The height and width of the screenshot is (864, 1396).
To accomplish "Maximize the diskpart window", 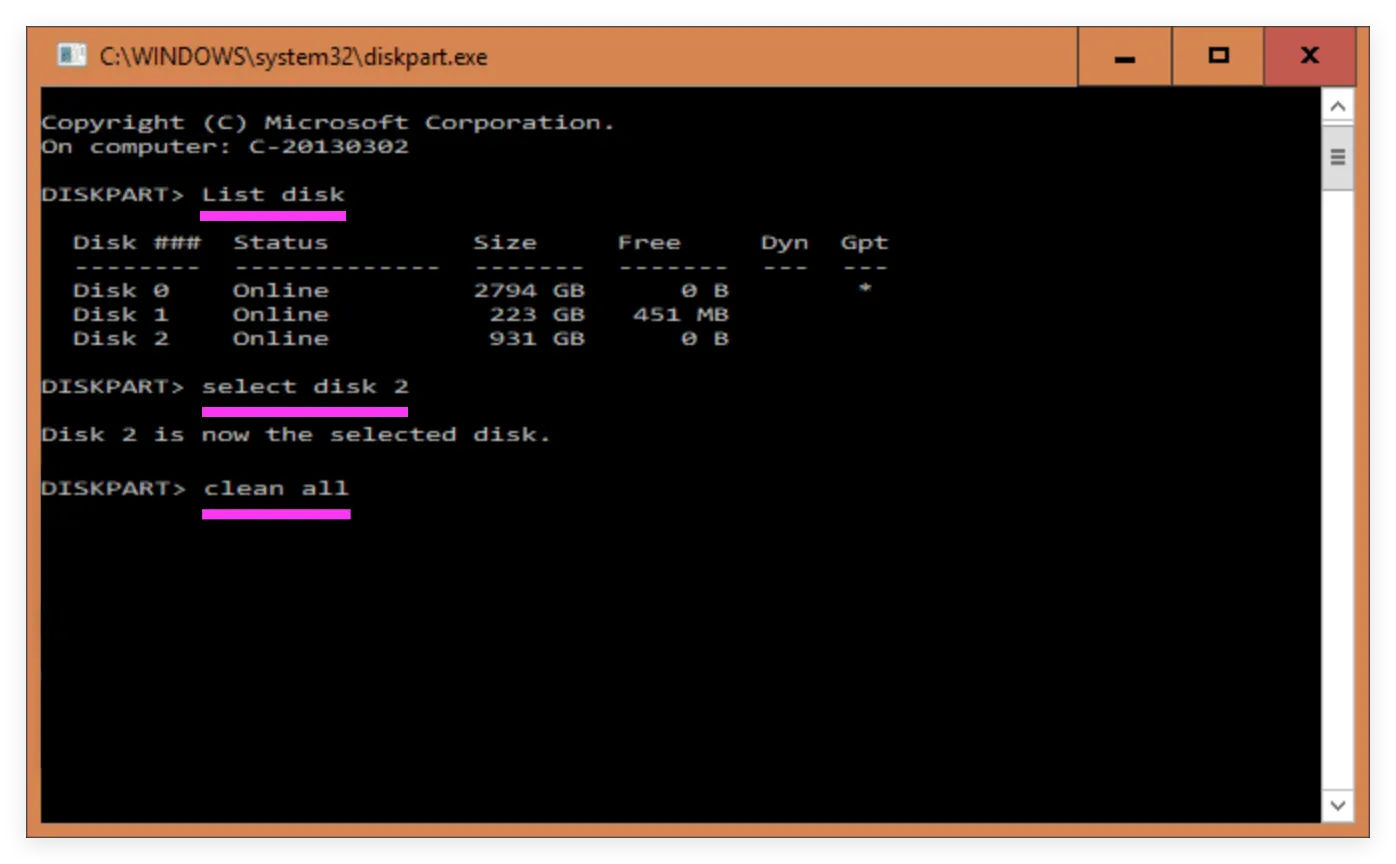I will 1218,57.
